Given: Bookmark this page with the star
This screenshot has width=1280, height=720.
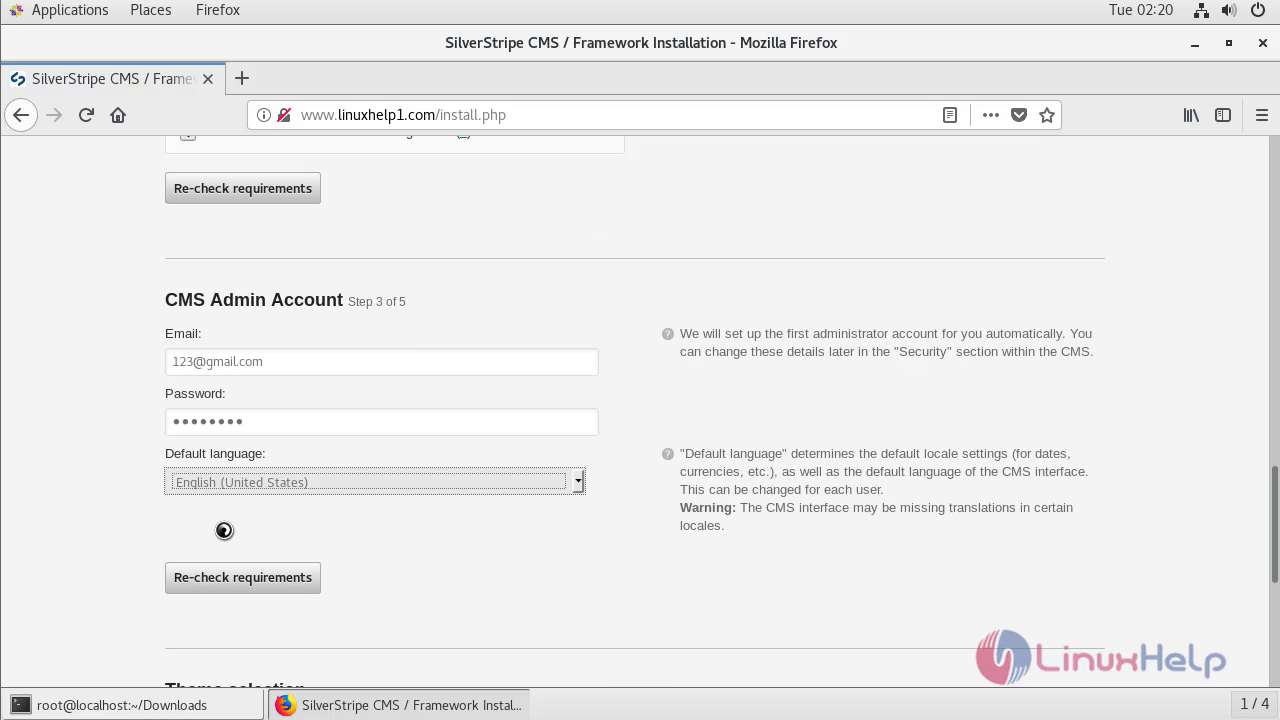Looking at the screenshot, I should (x=1047, y=115).
